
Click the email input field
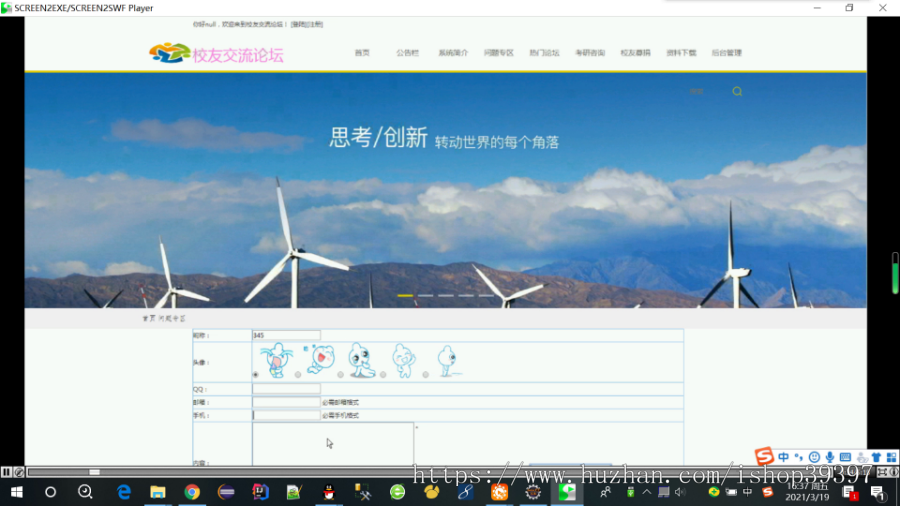tap(286, 402)
